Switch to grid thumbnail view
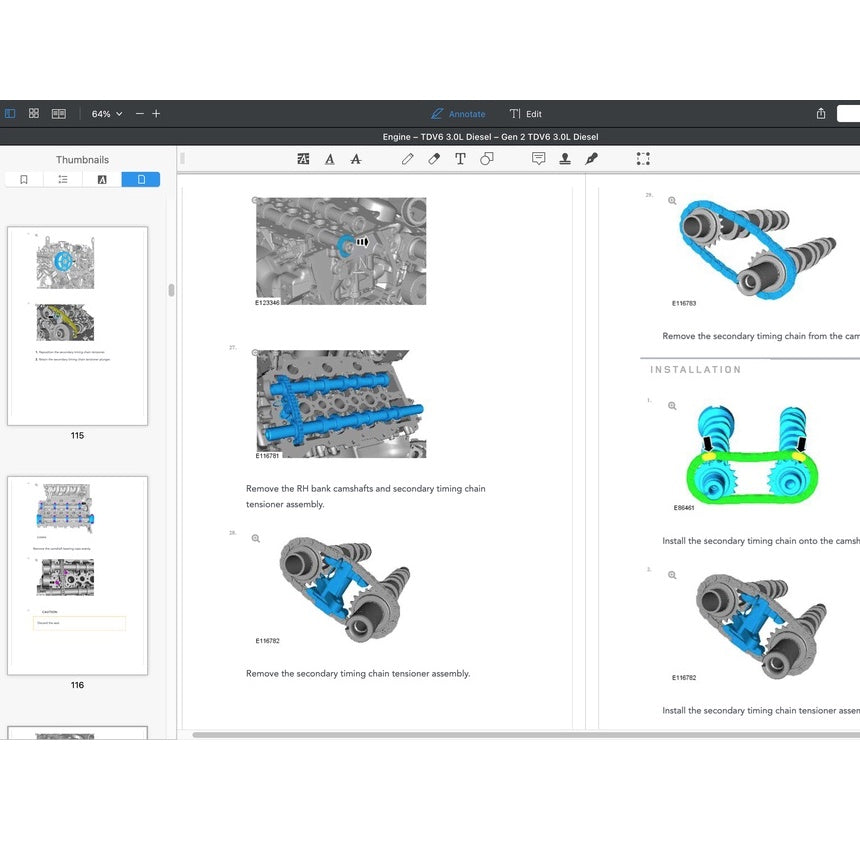This screenshot has height=860, width=860. (34, 114)
